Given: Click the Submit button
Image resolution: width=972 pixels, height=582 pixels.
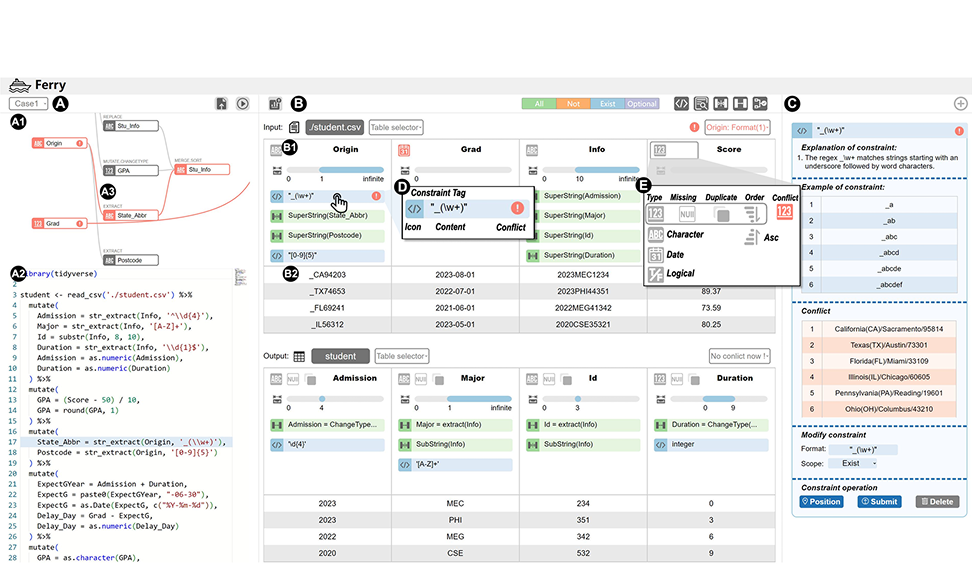Looking at the screenshot, I should pos(879,501).
